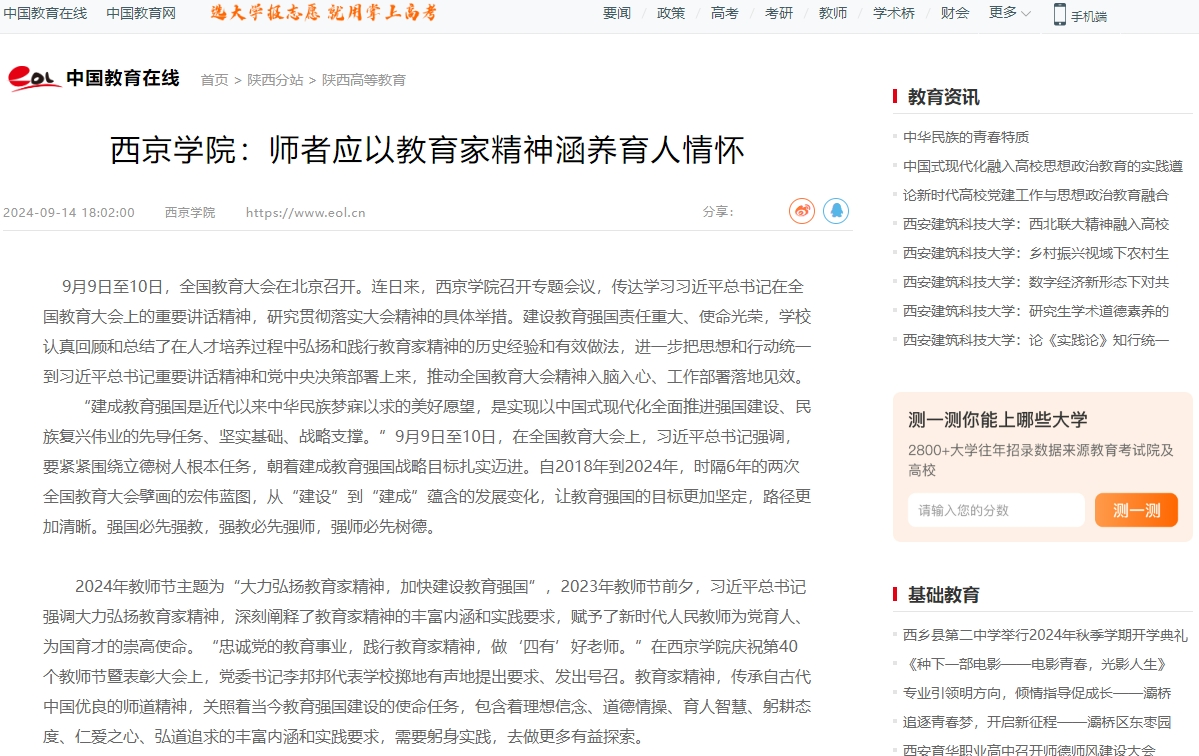Focus the 请输入您的分数 input field
The image size is (1199, 756).
coord(995,510)
